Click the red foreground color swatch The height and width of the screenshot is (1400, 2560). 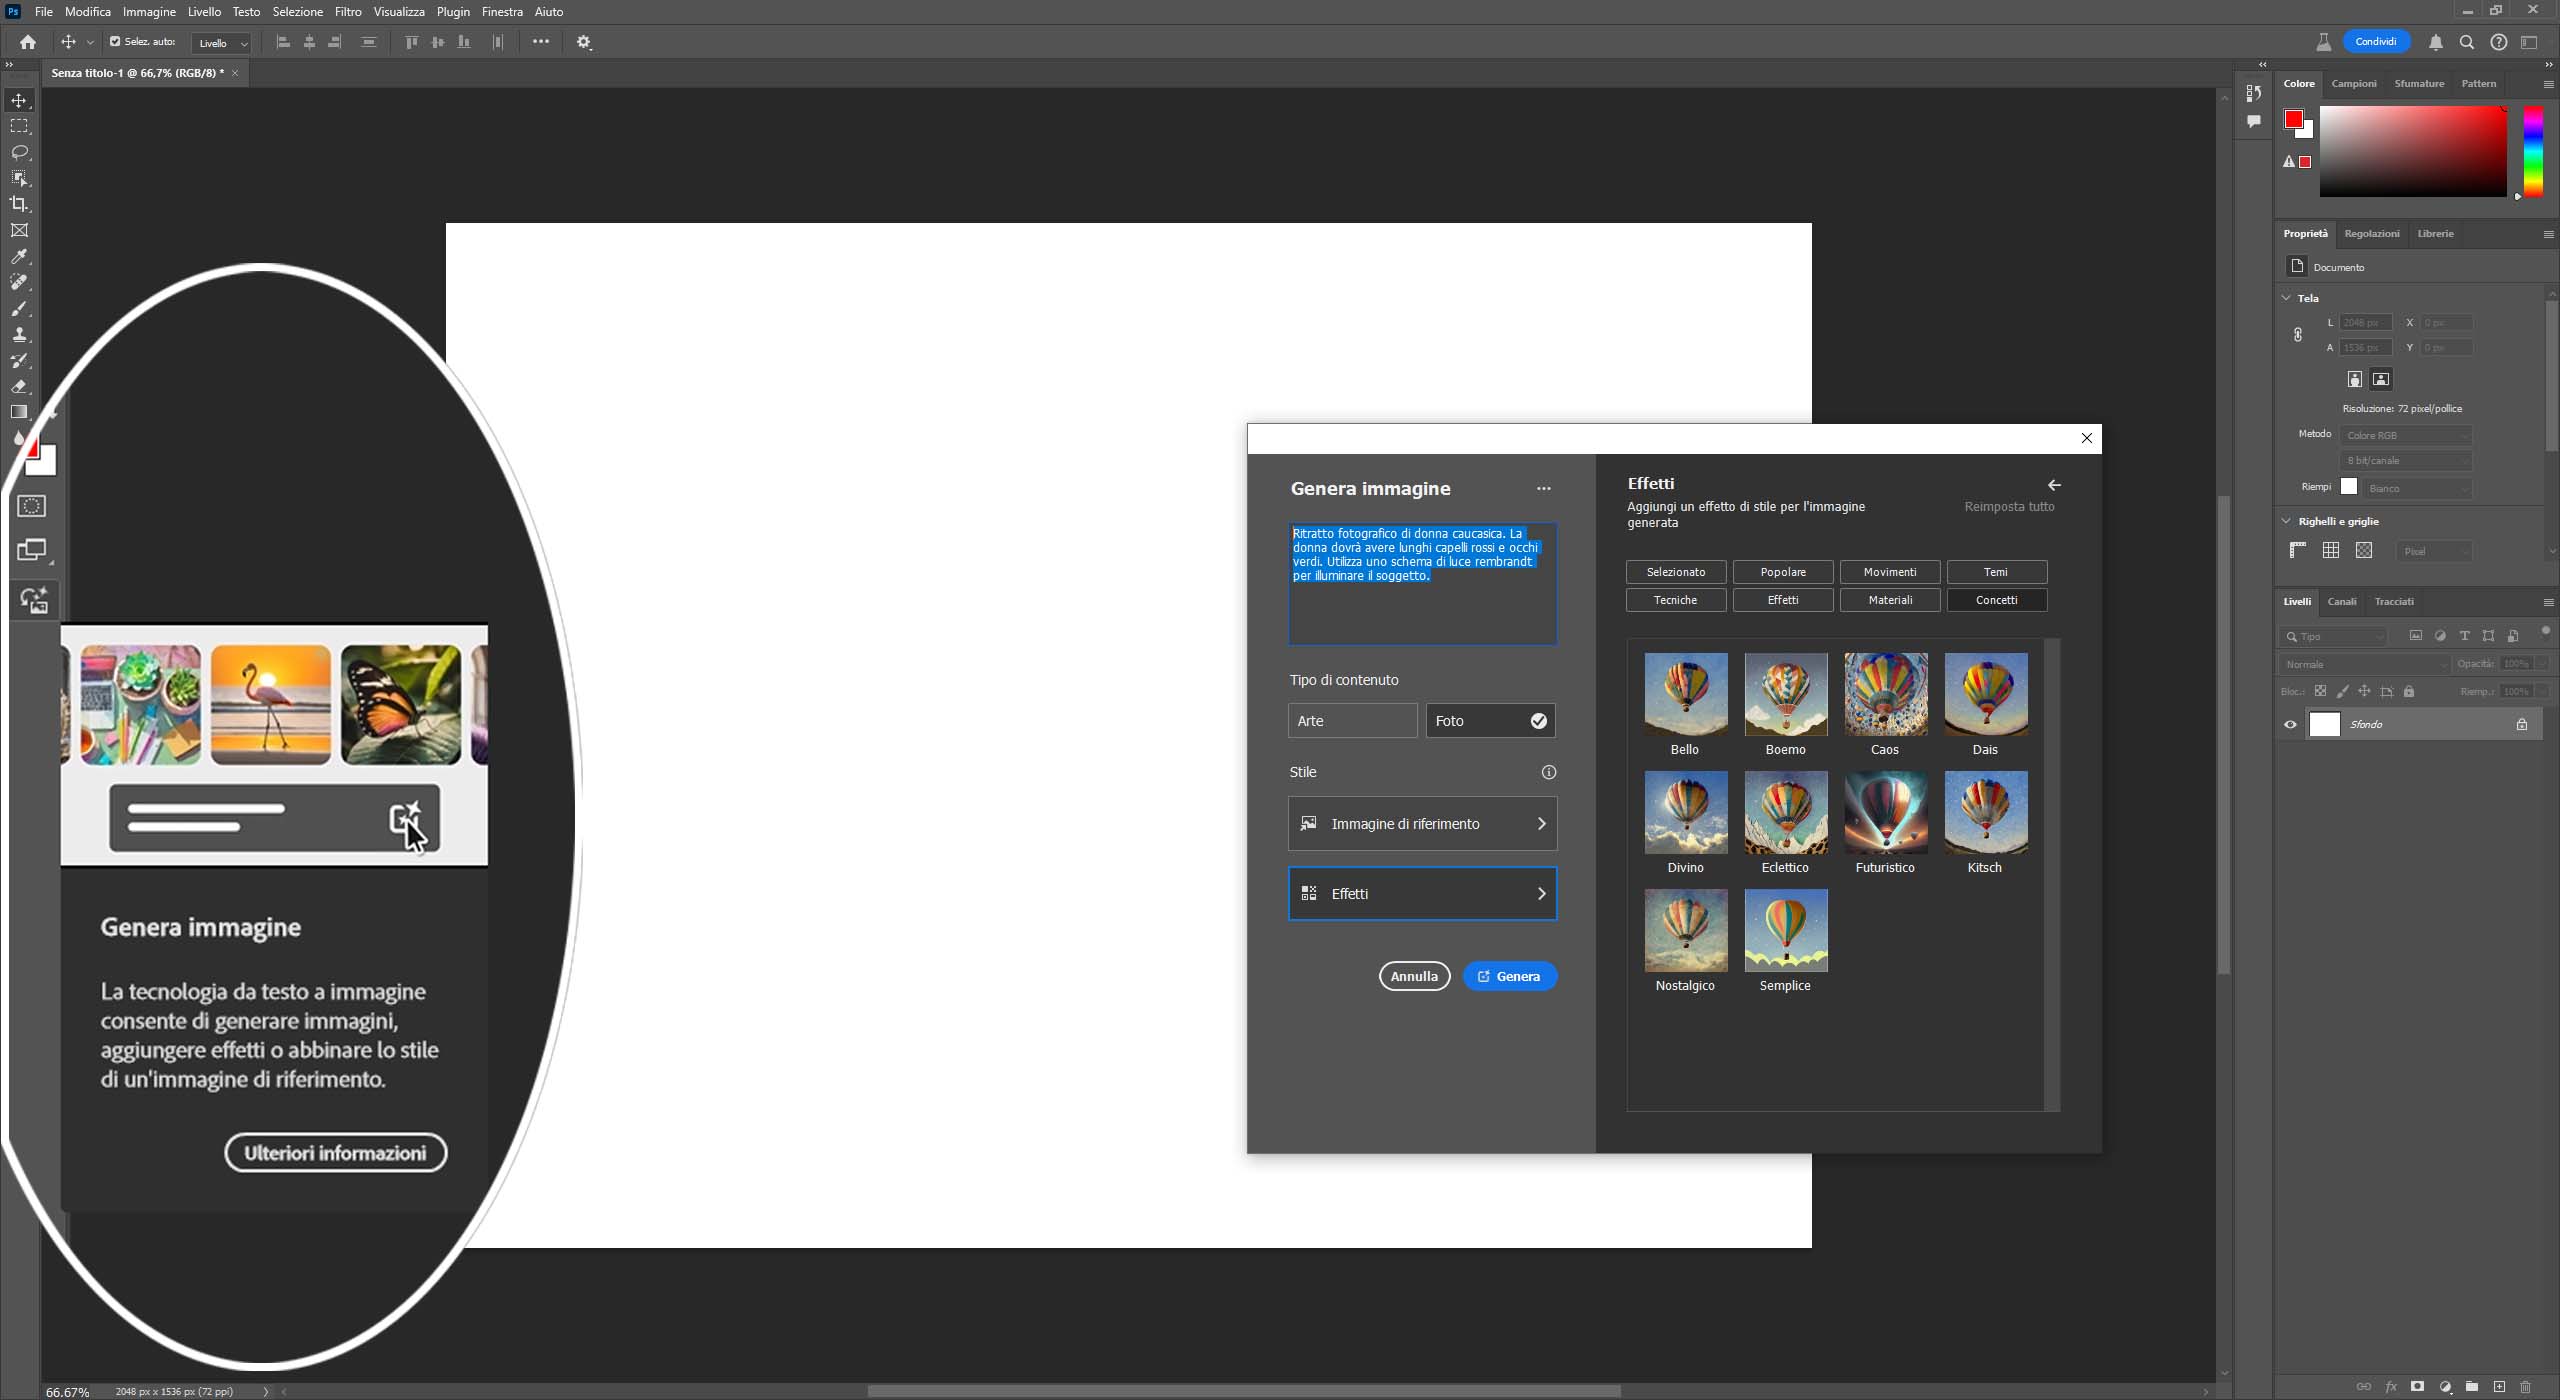click(2293, 119)
